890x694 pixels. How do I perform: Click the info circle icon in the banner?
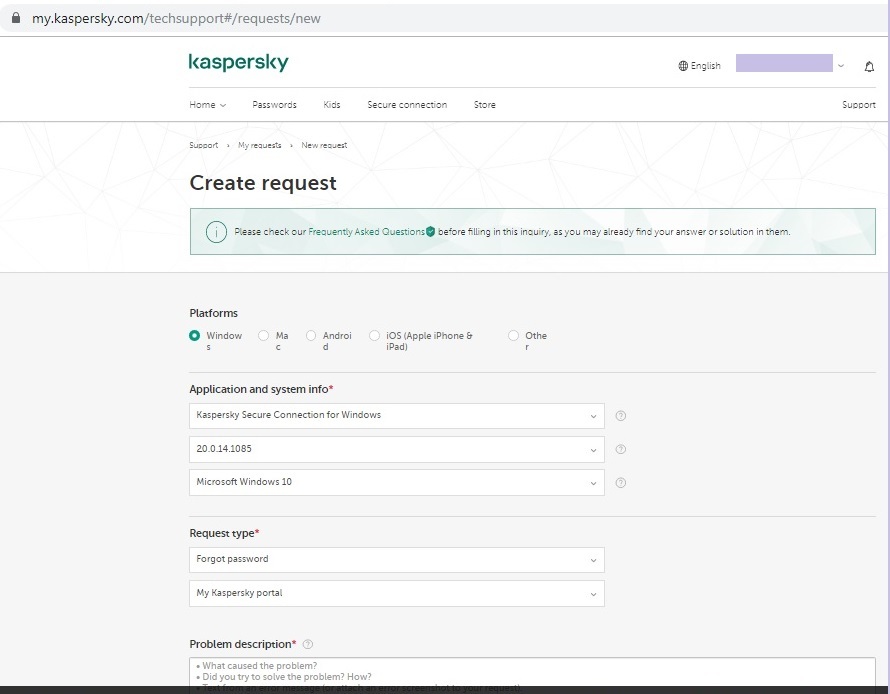click(216, 232)
